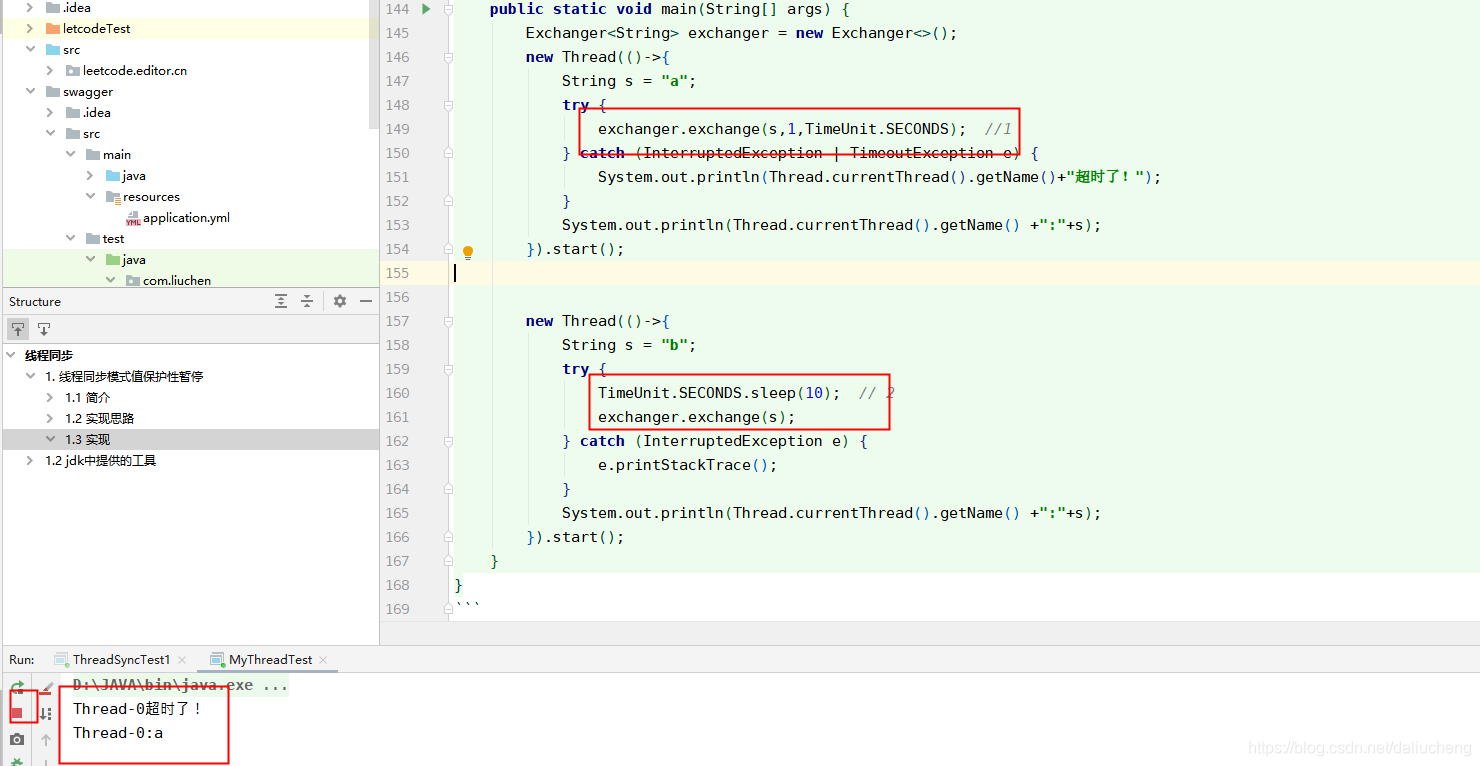The height and width of the screenshot is (766, 1480).
Task: Open Structure panel settings gear
Action: click(x=340, y=301)
